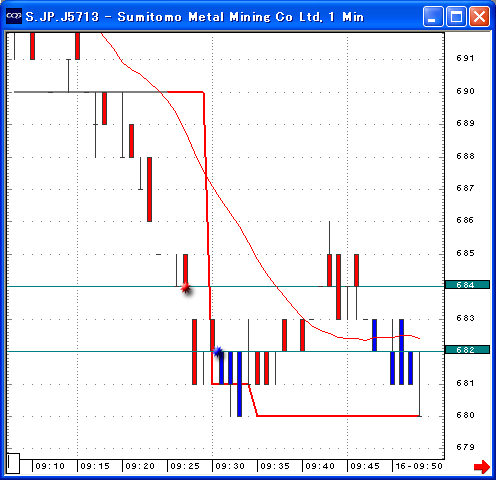496x480 pixels.
Task: Click the CQG icon in the title bar
Action: pyautogui.click(x=14, y=16)
